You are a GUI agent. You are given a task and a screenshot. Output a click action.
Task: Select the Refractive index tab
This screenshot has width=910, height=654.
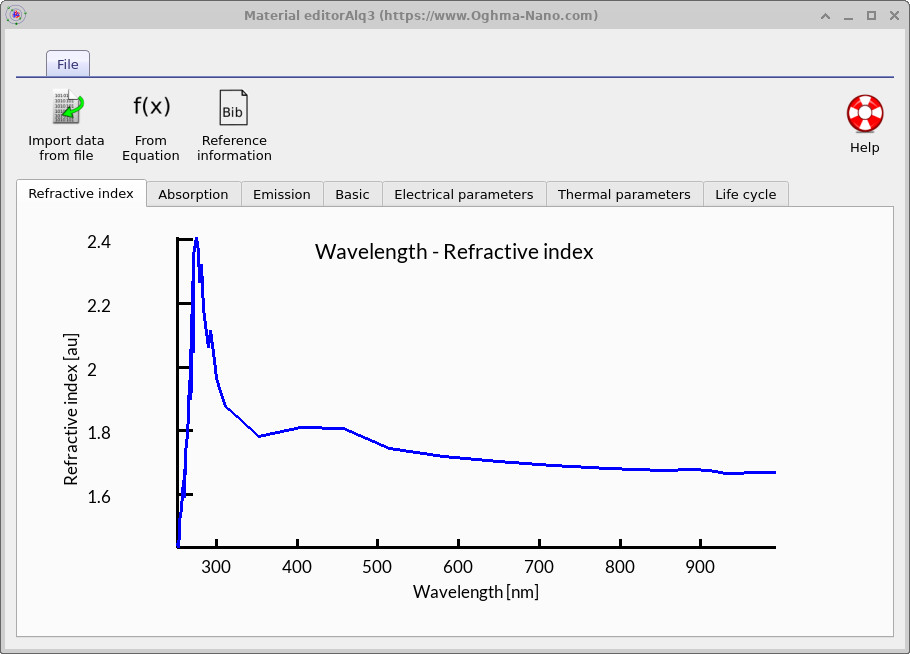click(81, 194)
